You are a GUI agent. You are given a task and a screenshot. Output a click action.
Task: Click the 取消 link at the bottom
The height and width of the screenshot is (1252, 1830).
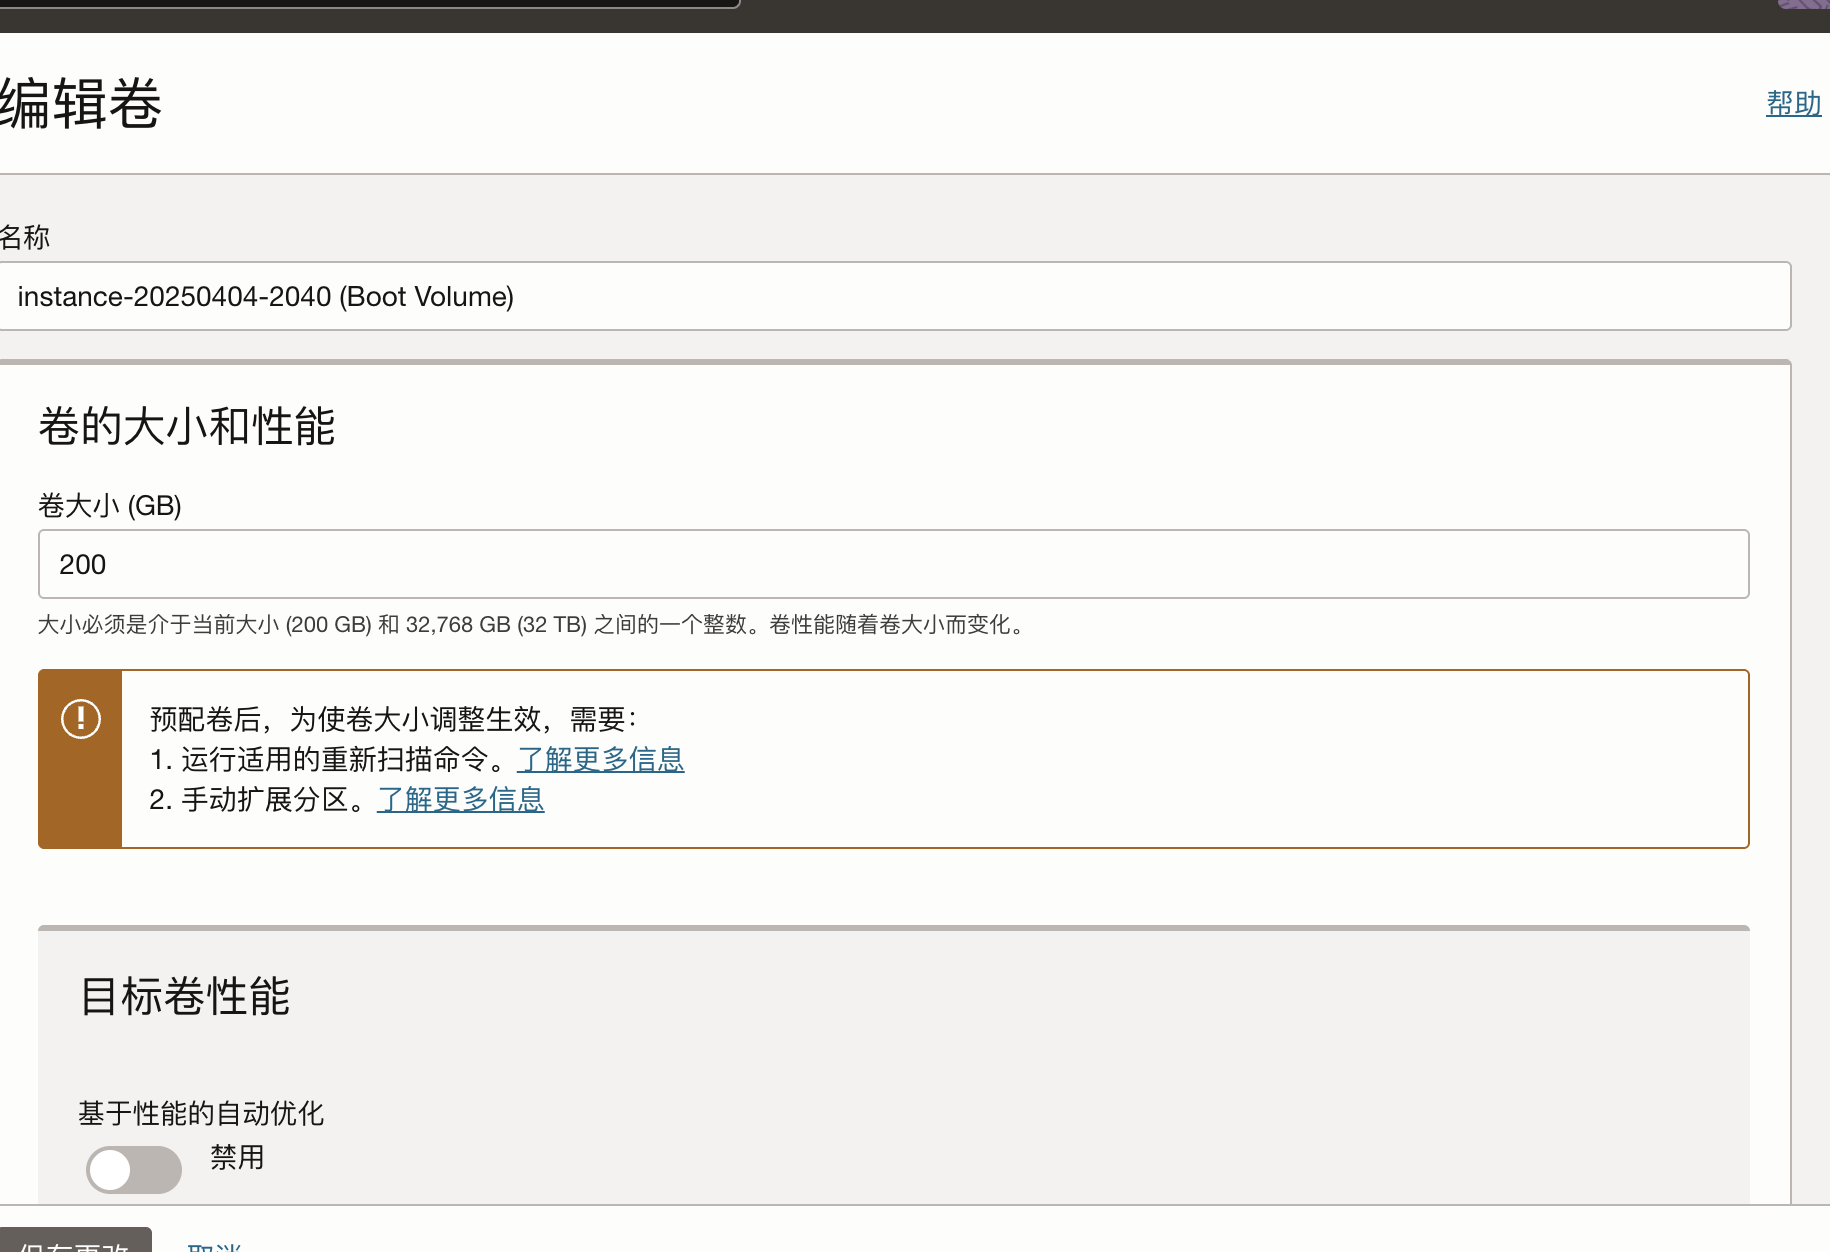click(214, 1245)
